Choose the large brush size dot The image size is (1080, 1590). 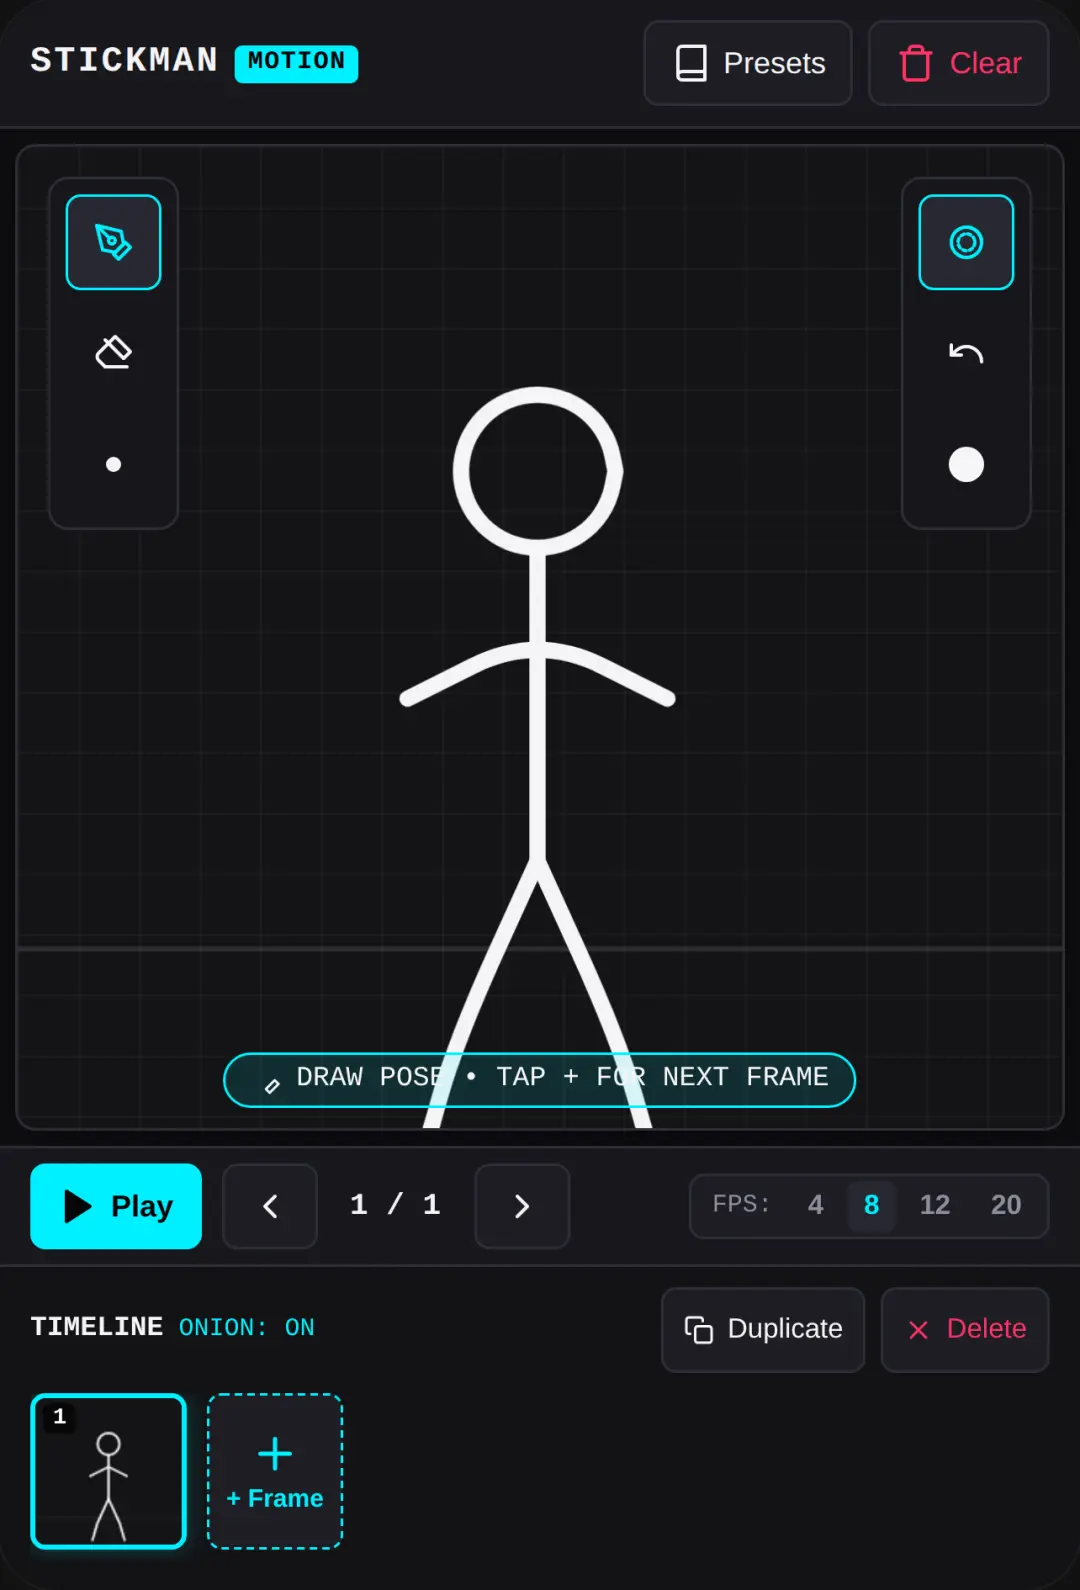(966, 464)
